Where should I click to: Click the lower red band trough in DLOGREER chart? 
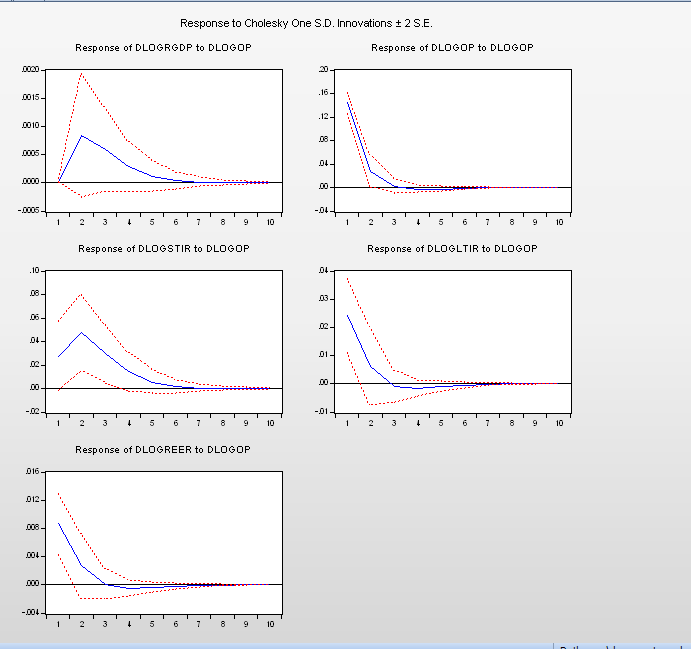pos(82,598)
